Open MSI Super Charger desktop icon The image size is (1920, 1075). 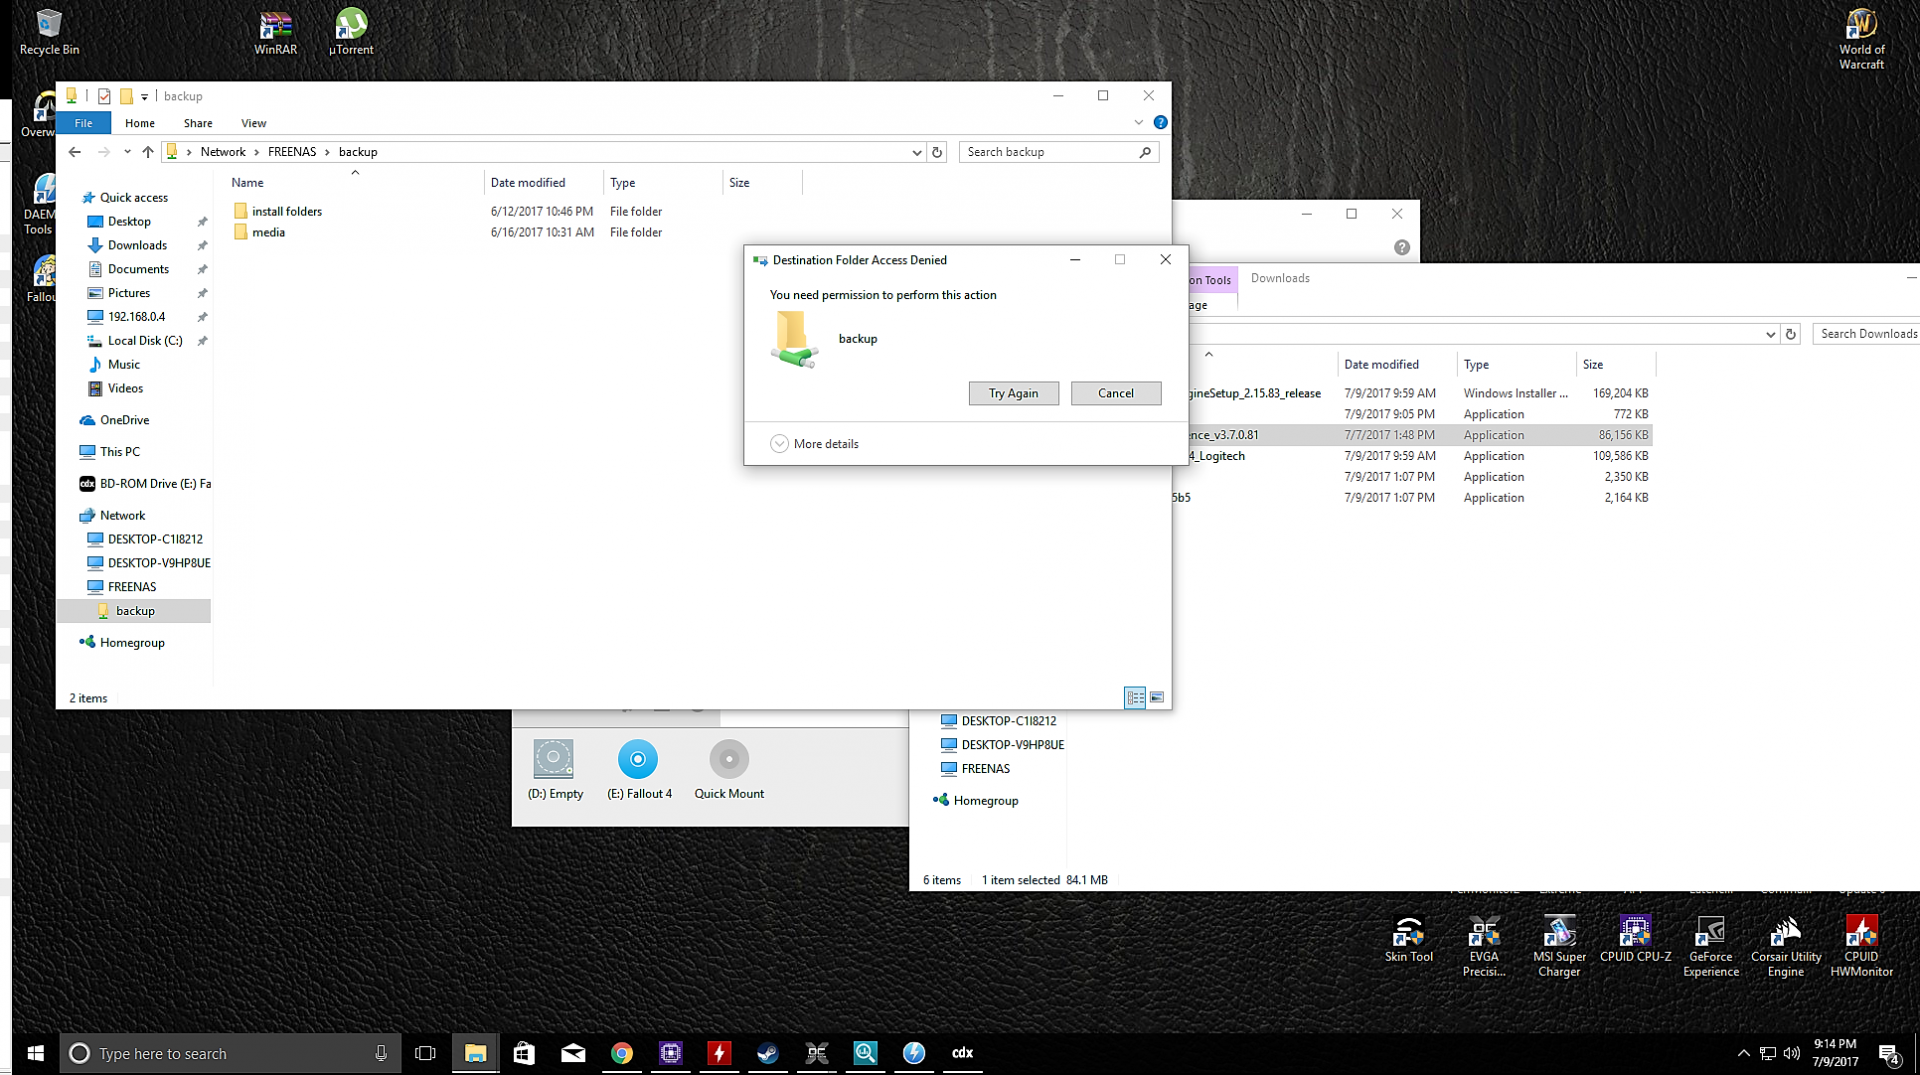pyautogui.click(x=1559, y=947)
